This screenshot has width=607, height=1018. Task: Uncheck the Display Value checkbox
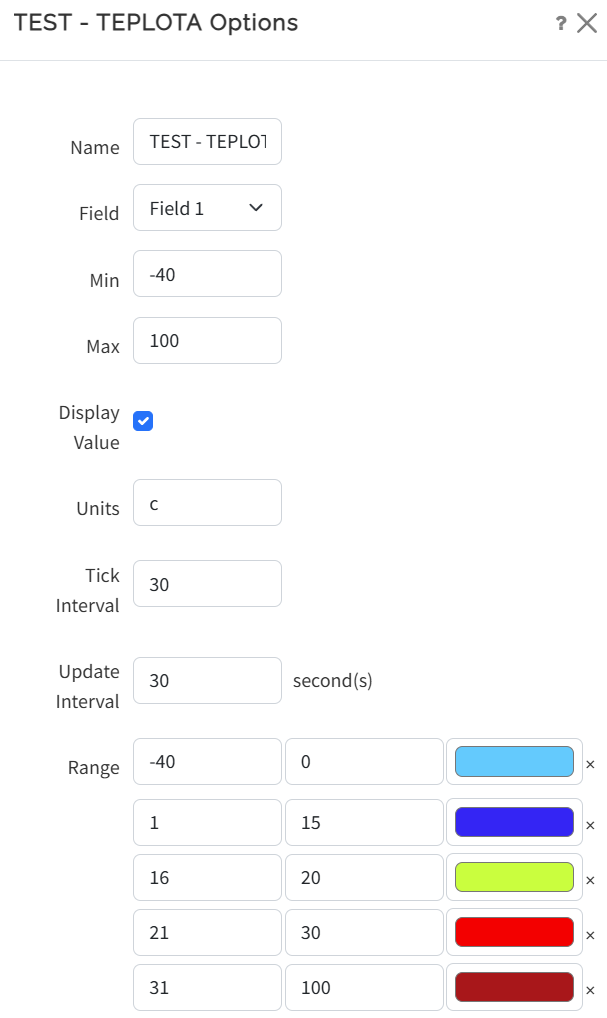tap(144, 421)
